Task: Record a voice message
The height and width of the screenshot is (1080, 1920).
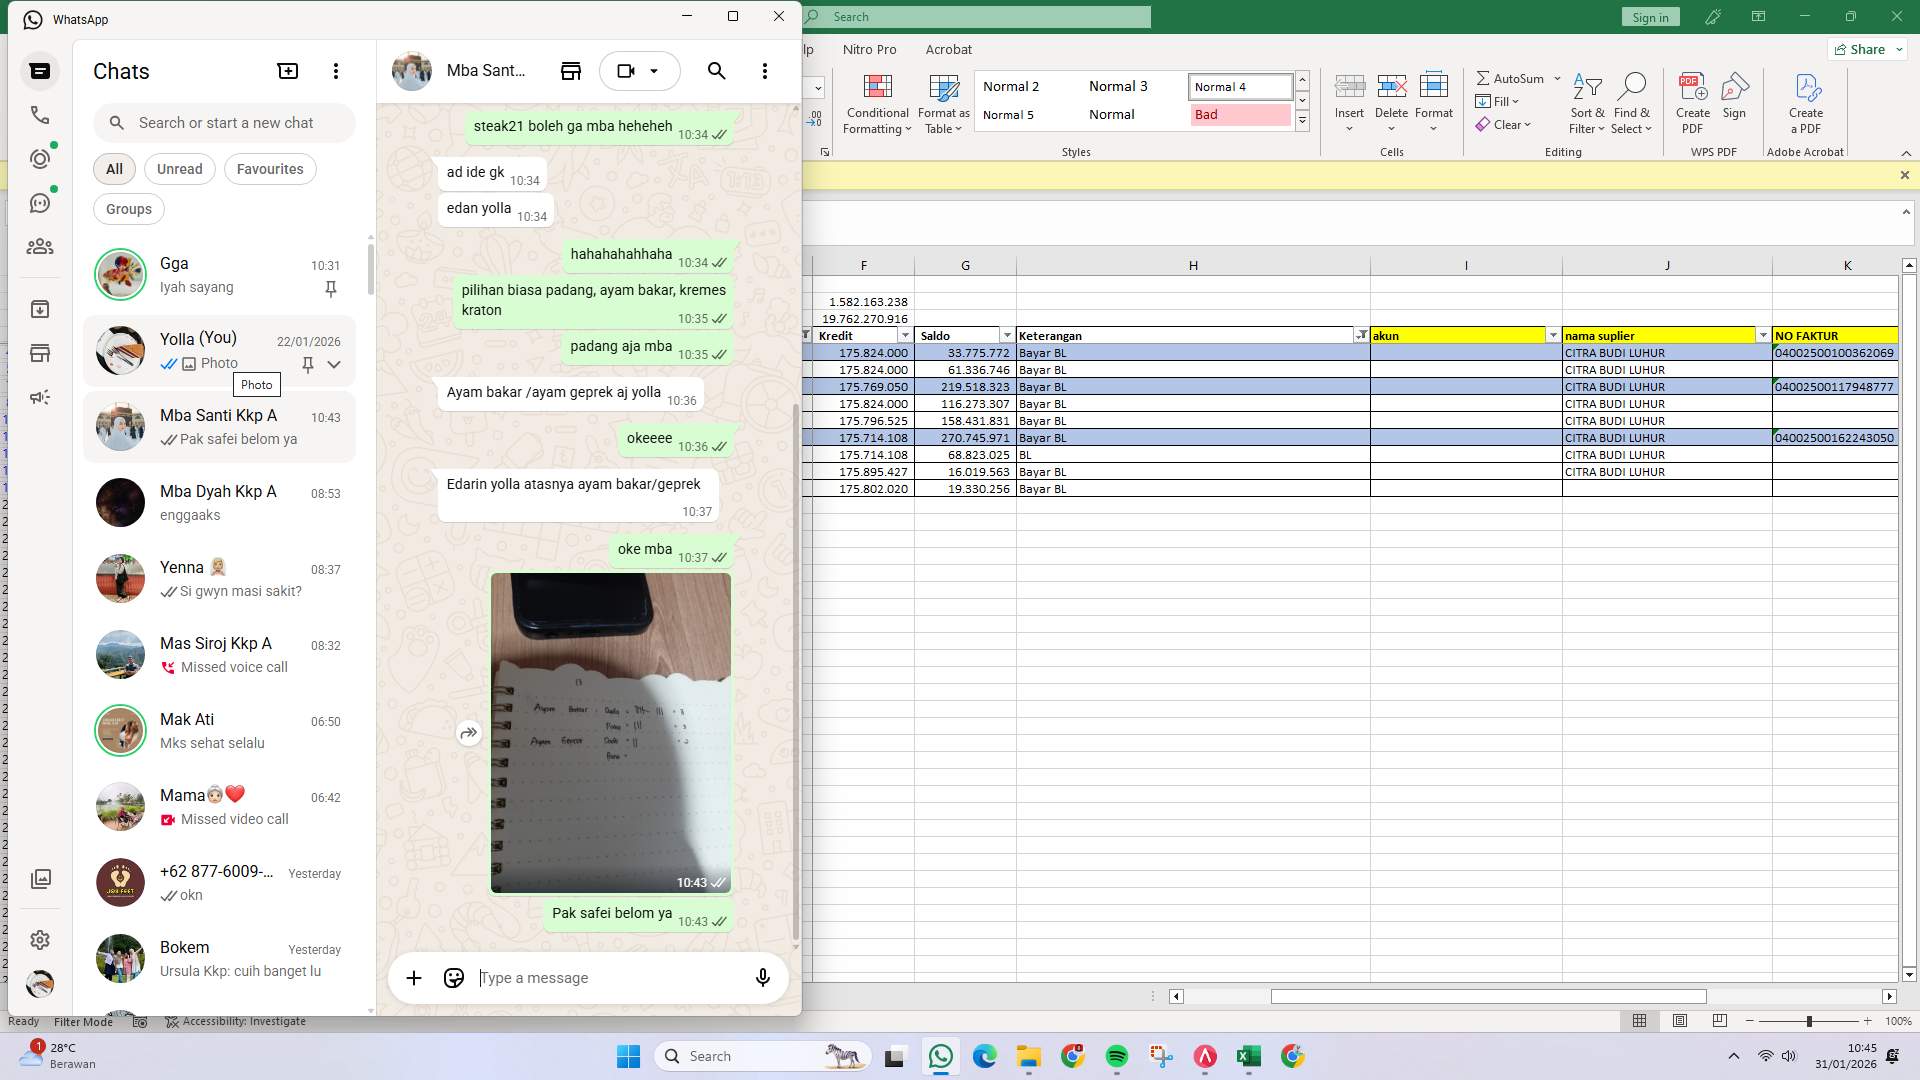Action: (762, 978)
